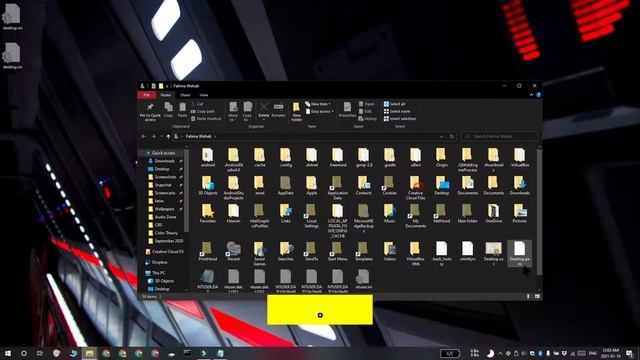Screen dimensions: 640x360
Task: Click Invert selection in the ribbon
Action: 400,119
